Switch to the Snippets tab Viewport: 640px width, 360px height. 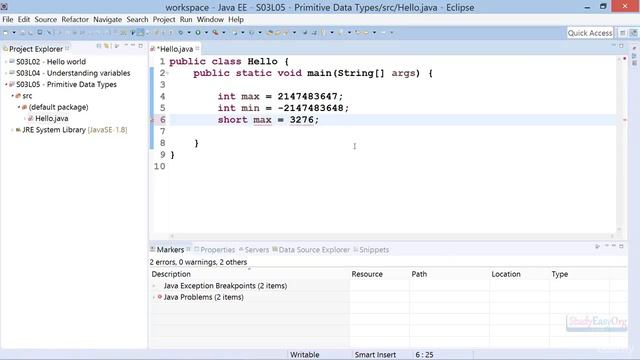(371, 250)
